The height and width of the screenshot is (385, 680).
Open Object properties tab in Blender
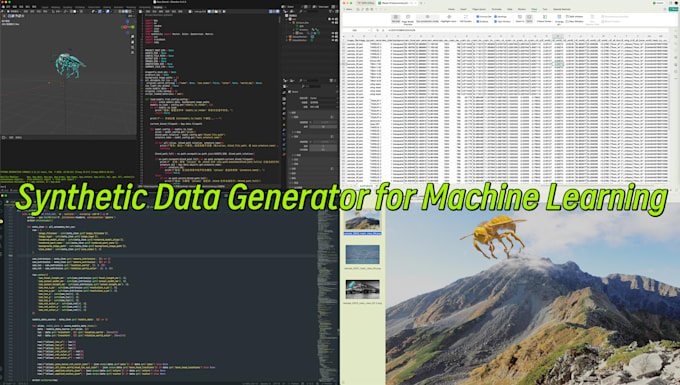click(284, 125)
